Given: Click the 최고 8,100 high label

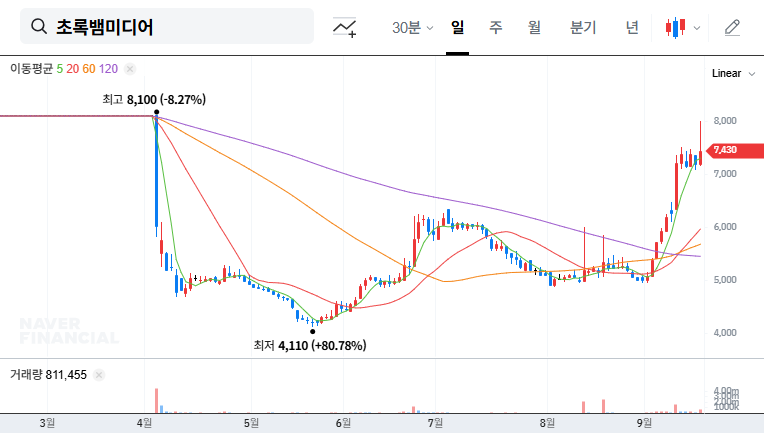Looking at the screenshot, I should (154, 99).
